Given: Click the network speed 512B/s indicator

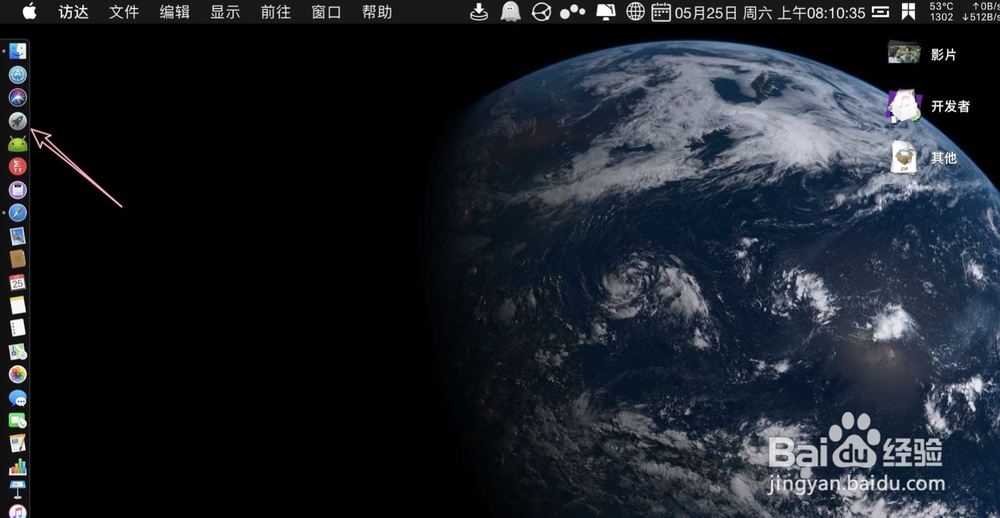Looking at the screenshot, I should coord(980,17).
